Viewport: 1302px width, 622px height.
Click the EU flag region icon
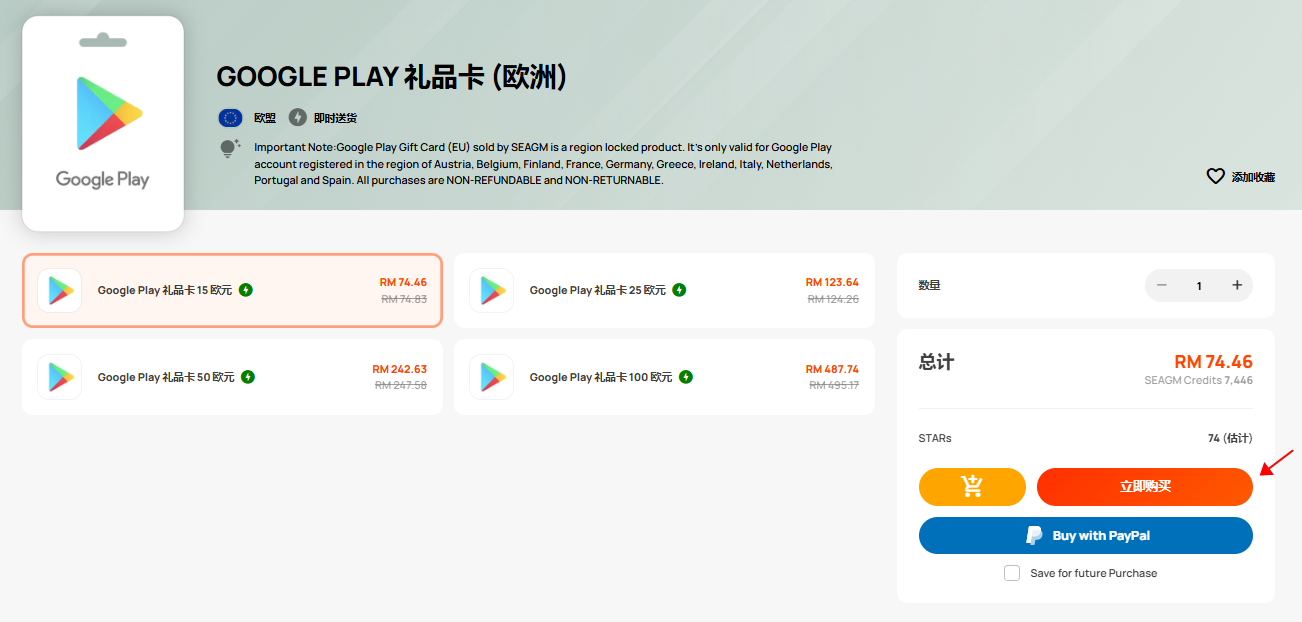[230, 118]
